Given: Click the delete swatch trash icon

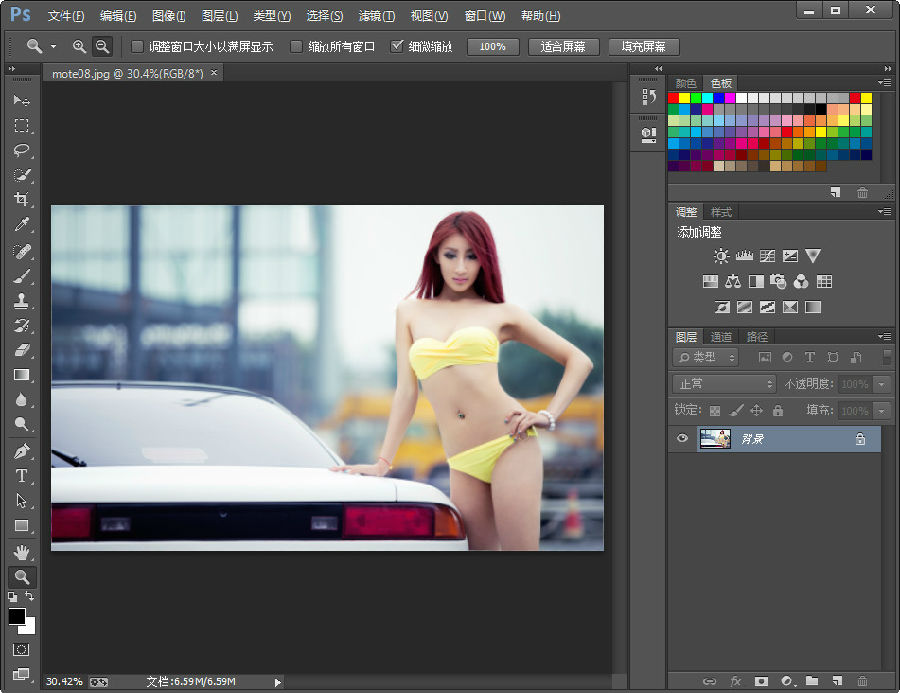Looking at the screenshot, I should tap(862, 193).
